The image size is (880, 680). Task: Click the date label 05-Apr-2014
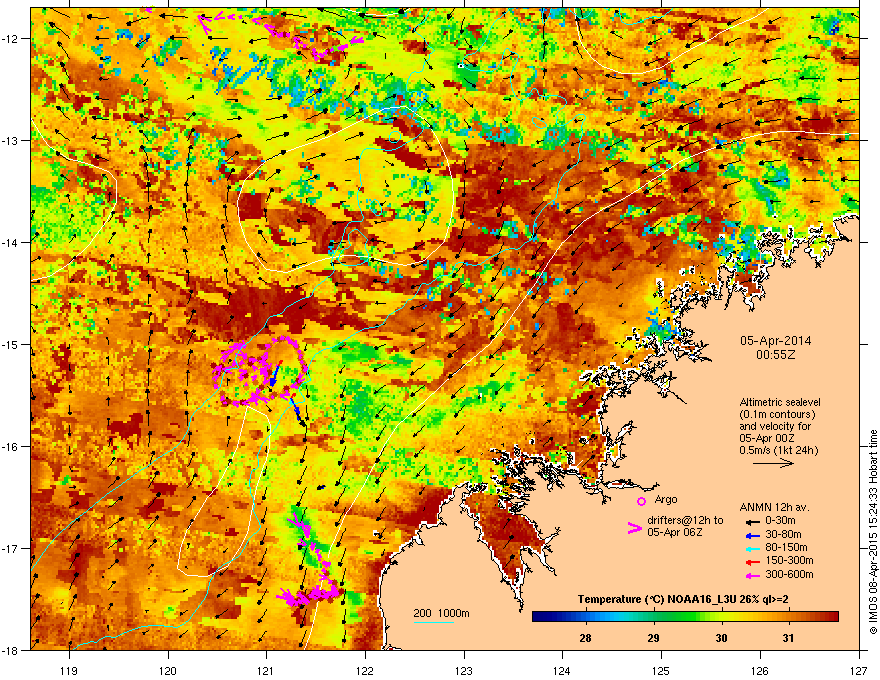pyautogui.click(x=775, y=341)
